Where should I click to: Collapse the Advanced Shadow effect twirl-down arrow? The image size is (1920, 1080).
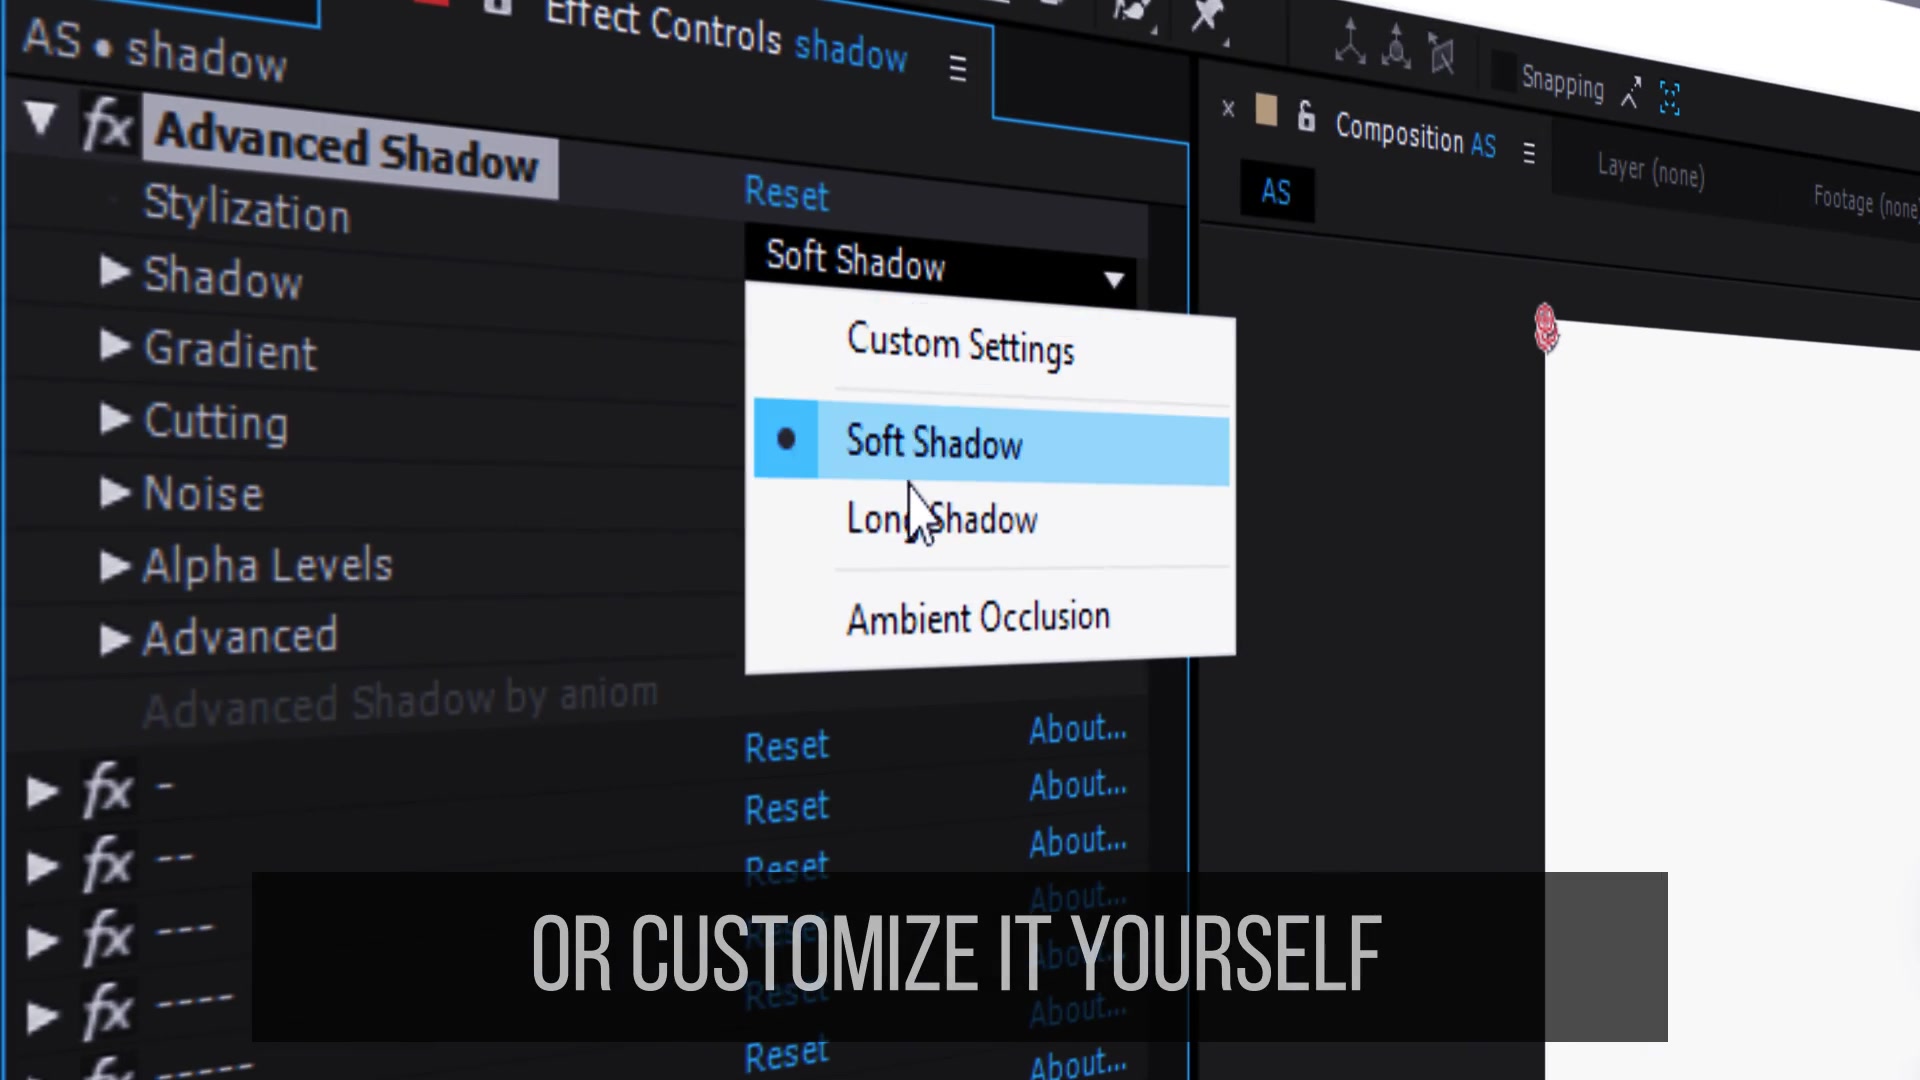40,117
